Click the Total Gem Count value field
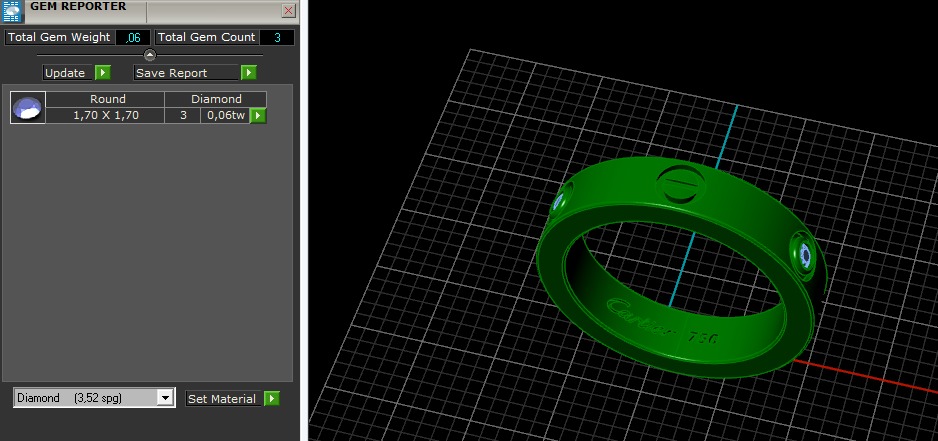Viewport: 938px width, 441px height. [x=277, y=37]
